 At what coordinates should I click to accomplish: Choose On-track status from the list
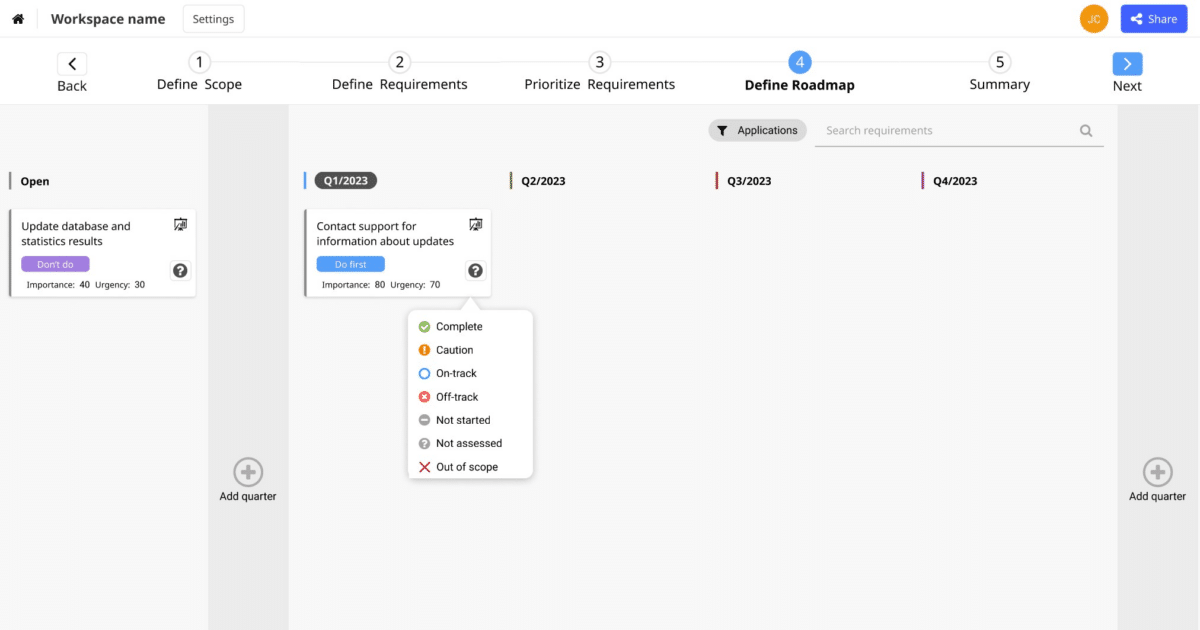coord(456,373)
